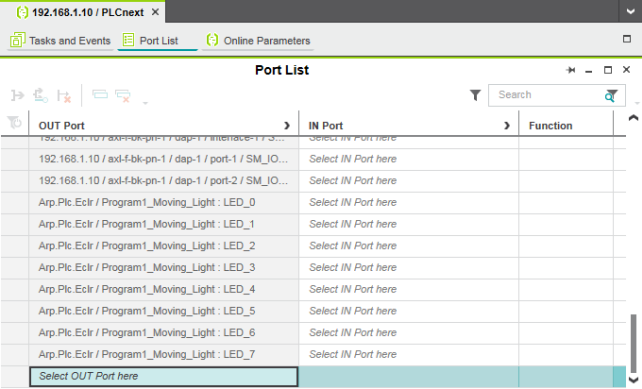Viewport: 642px width, 389px height.
Task: Click the Search input field
Action: click(x=549, y=95)
